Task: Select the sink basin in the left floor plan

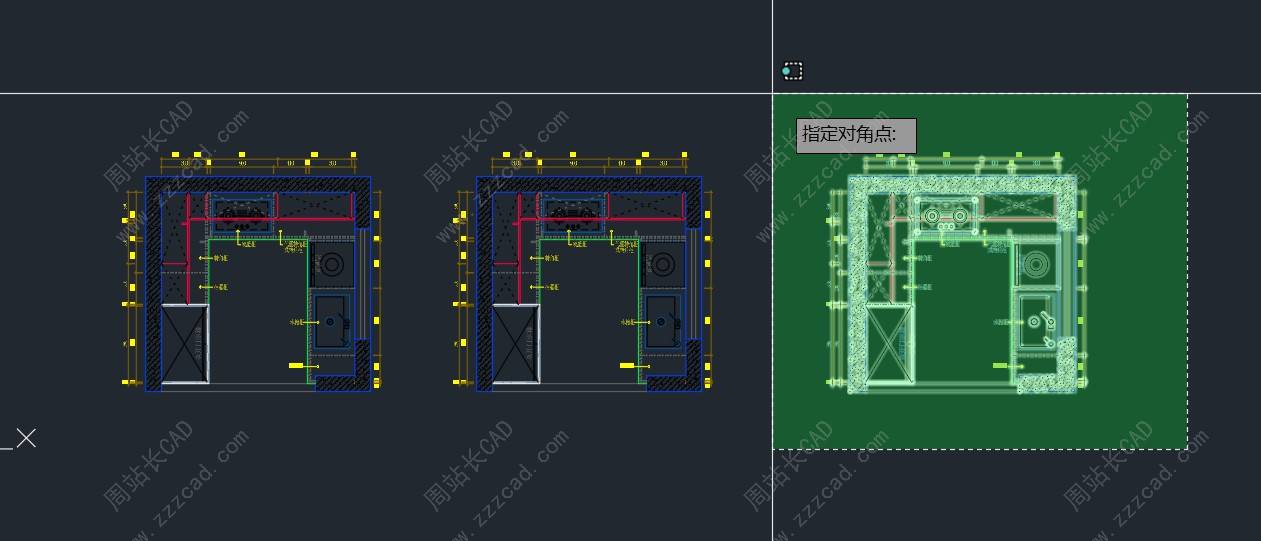Action: [x=332, y=322]
